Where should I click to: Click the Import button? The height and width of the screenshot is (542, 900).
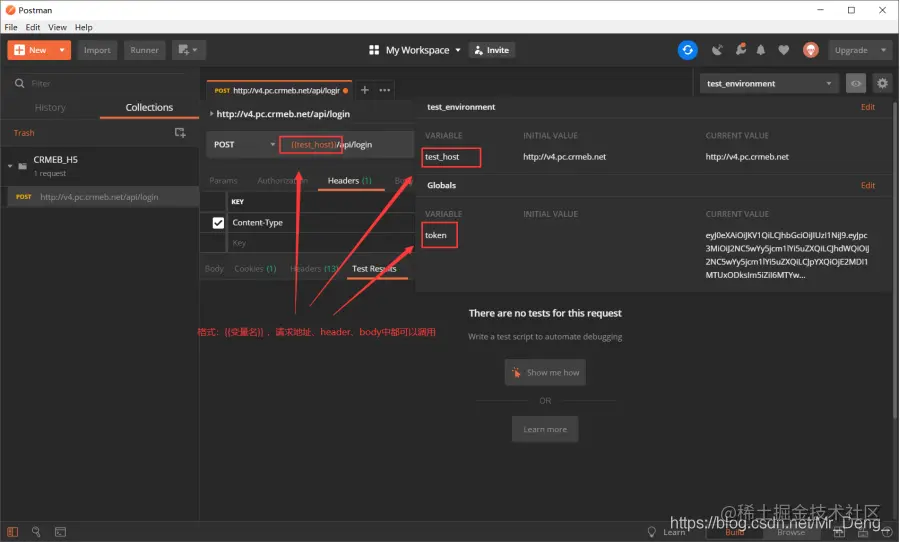tap(97, 50)
